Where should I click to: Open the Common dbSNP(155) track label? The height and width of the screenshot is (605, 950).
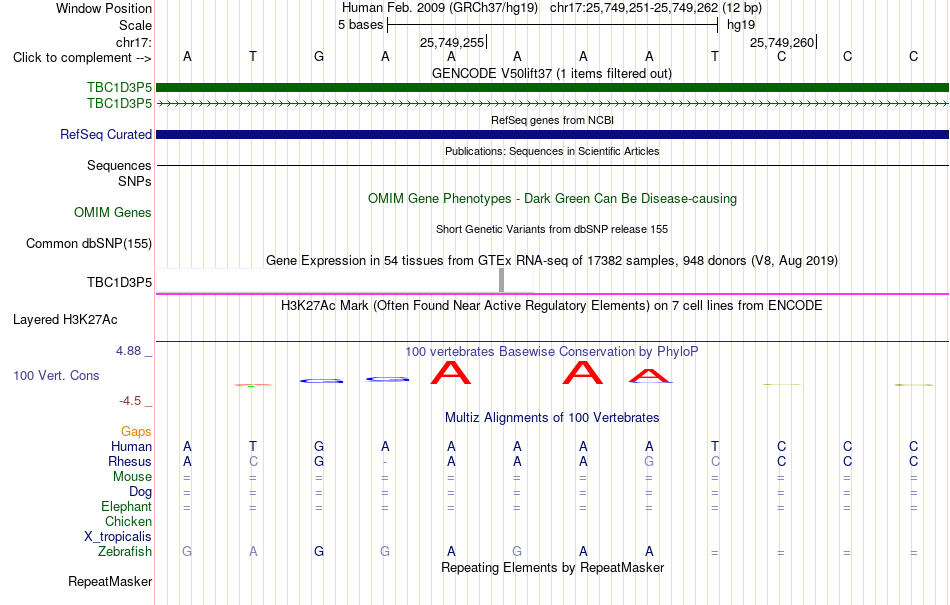88,243
